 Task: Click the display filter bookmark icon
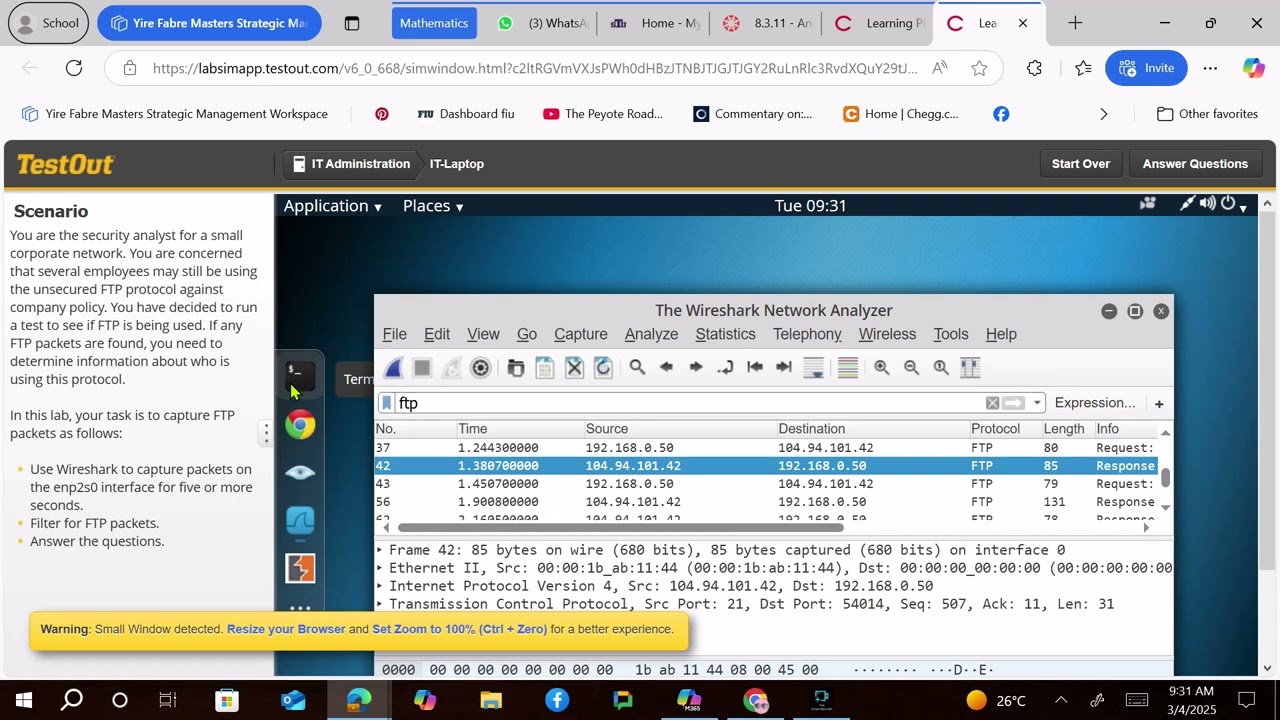click(x=387, y=403)
